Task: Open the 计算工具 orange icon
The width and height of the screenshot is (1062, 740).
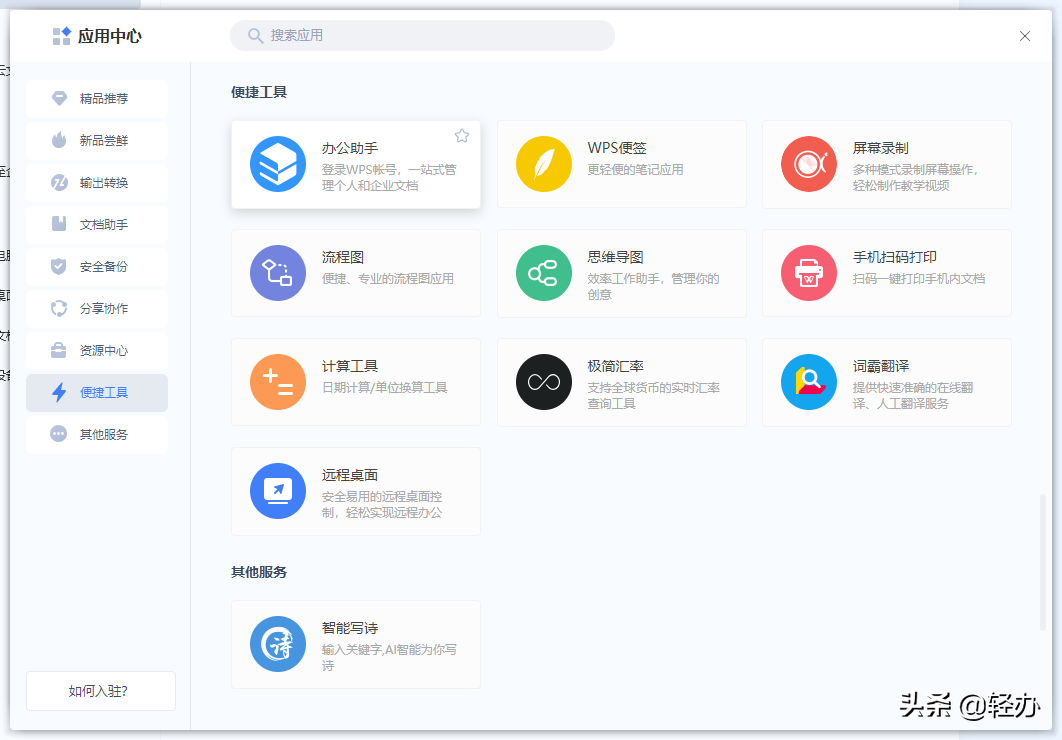Action: [x=278, y=382]
